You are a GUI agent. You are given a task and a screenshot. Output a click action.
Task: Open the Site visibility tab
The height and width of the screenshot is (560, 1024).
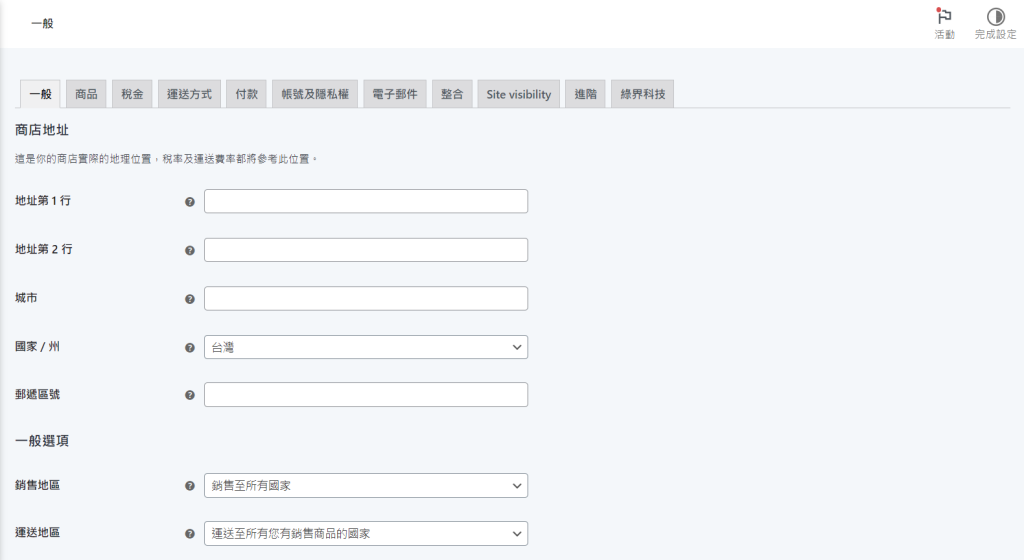click(x=519, y=94)
